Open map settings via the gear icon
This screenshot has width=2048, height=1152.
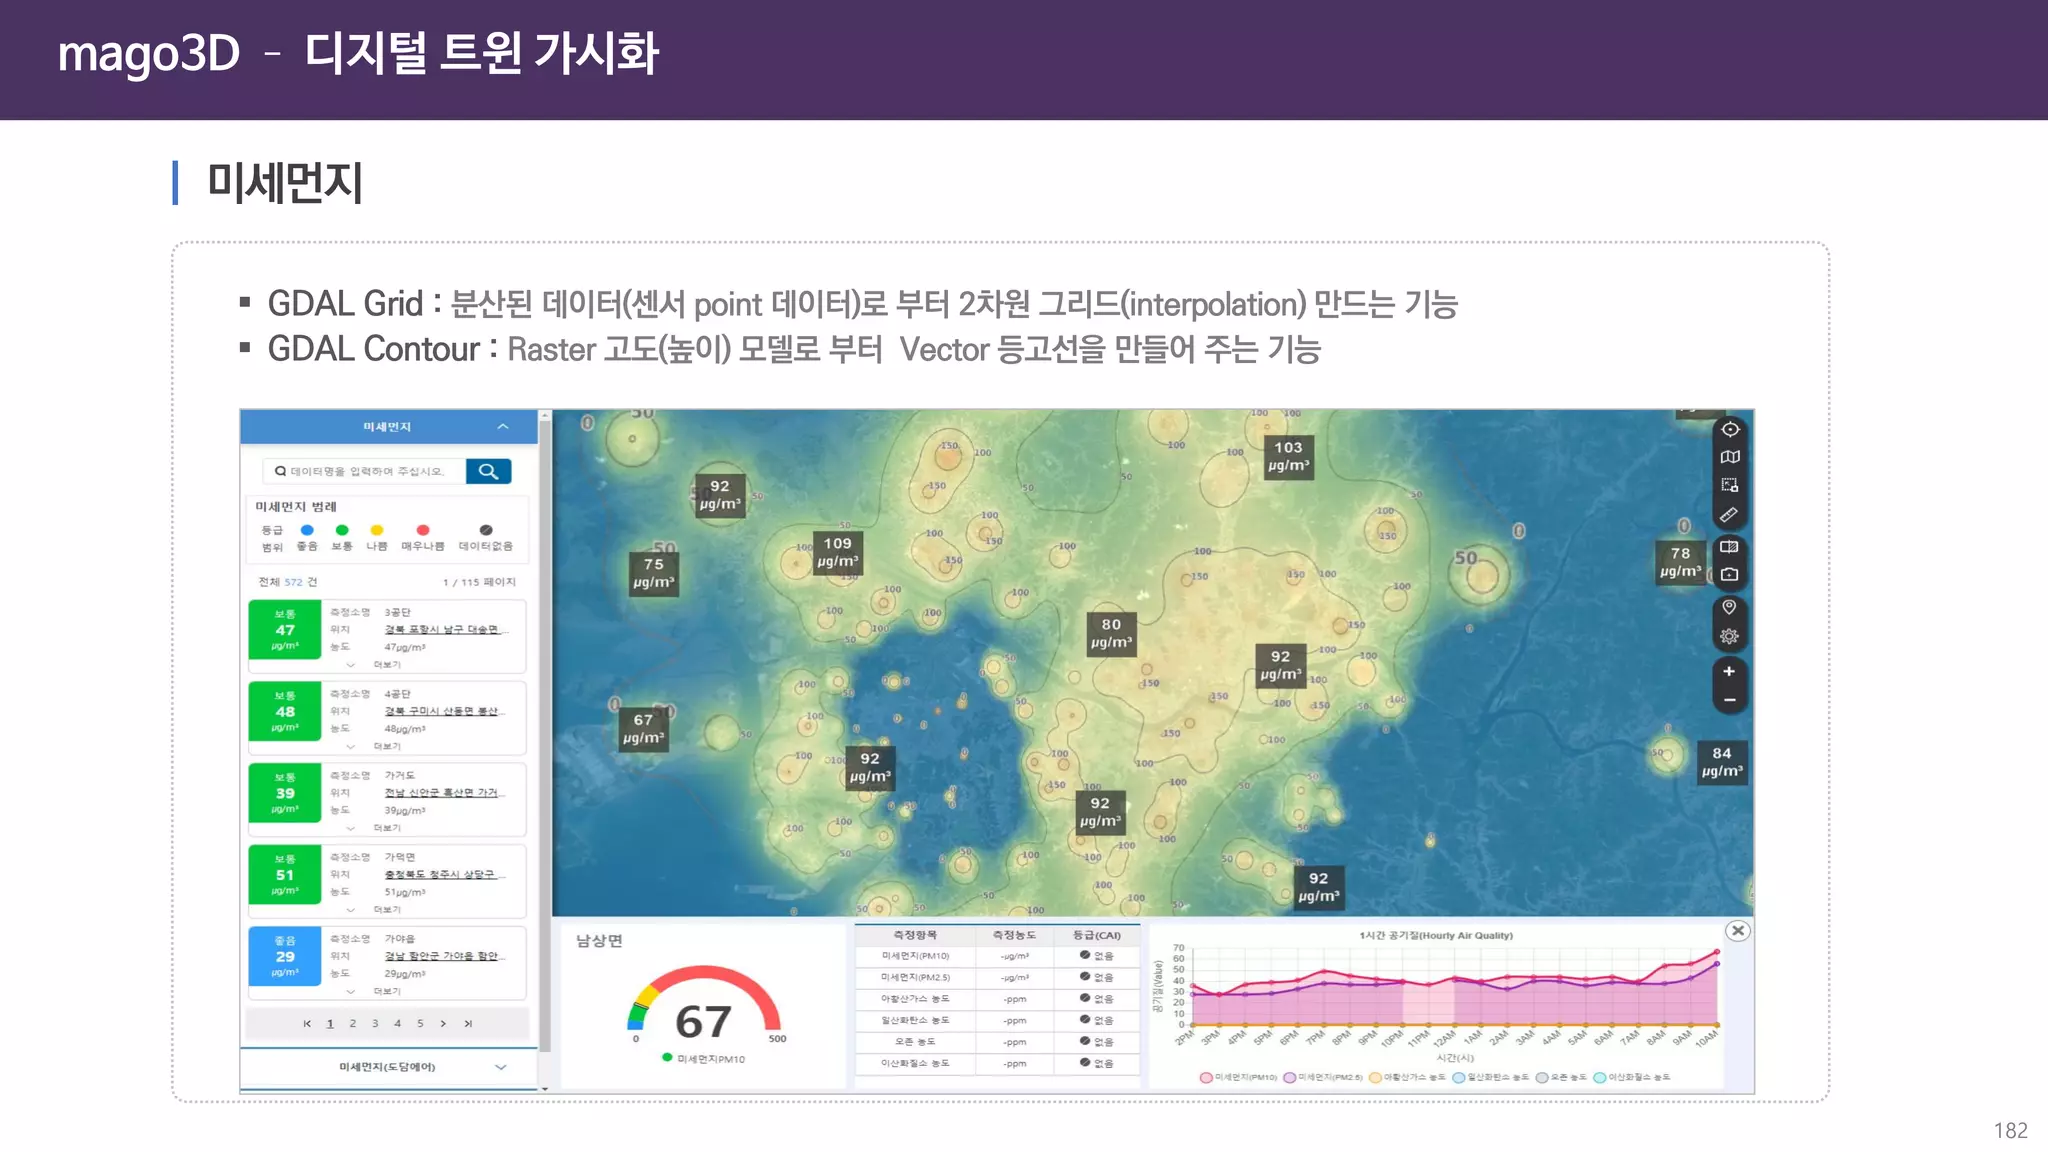pos(1730,636)
